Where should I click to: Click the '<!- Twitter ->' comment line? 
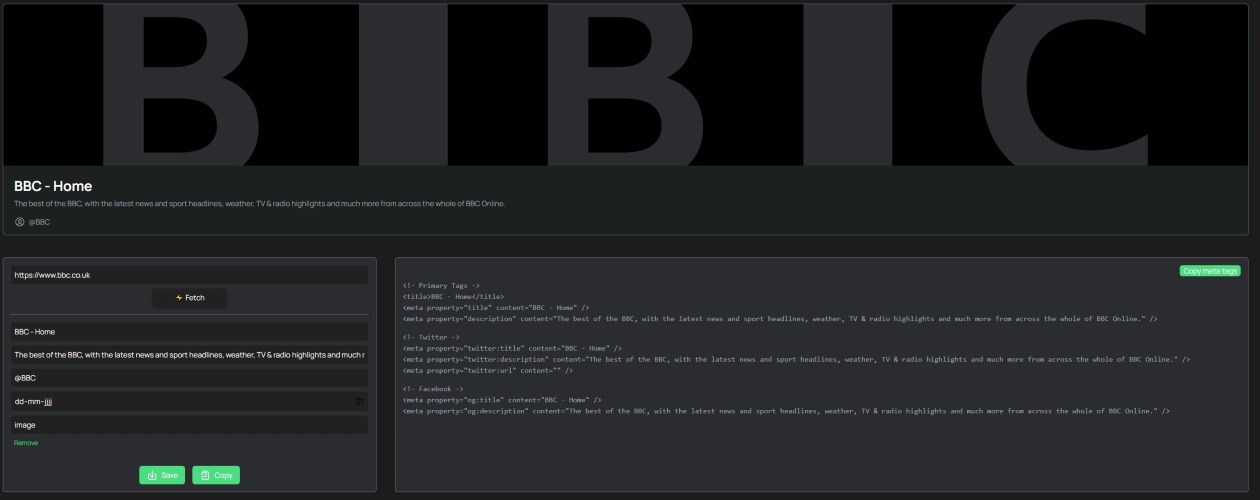tap(431, 338)
